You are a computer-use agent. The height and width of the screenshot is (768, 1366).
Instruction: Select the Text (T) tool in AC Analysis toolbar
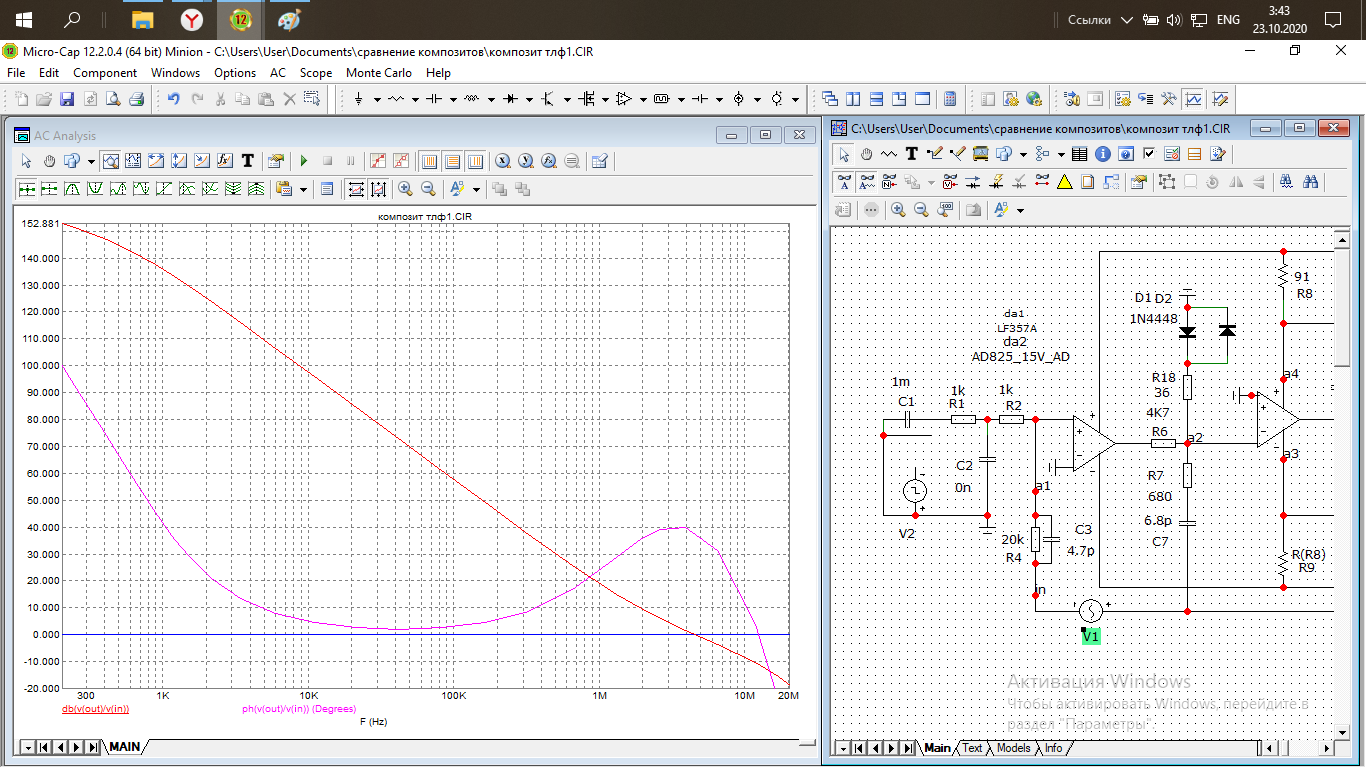pos(247,161)
